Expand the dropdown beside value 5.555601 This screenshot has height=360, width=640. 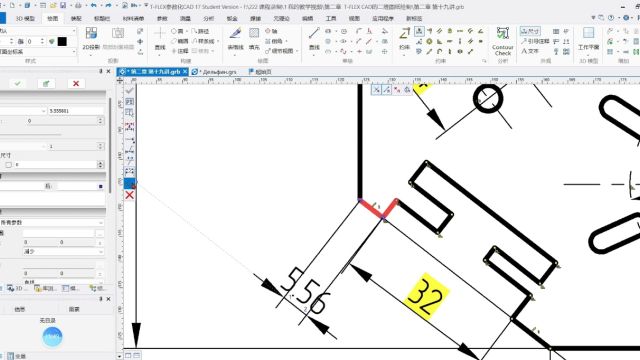tap(44, 111)
